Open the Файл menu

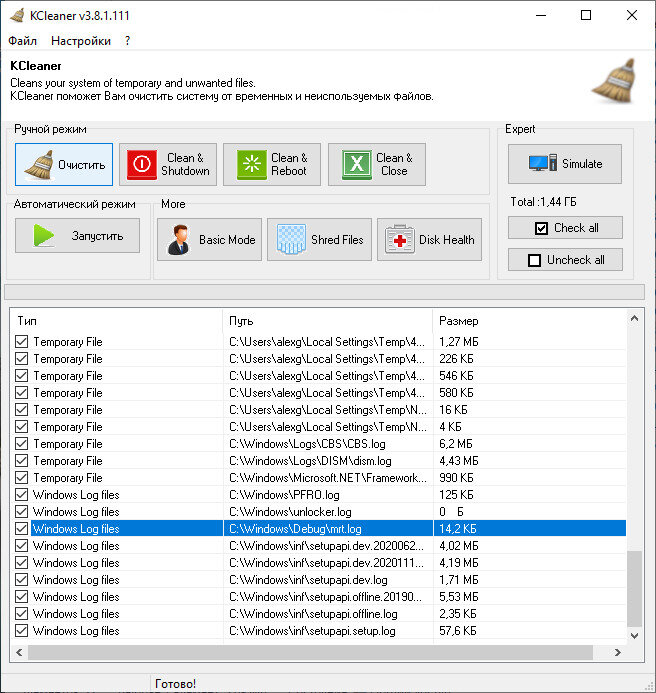point(23,41)
